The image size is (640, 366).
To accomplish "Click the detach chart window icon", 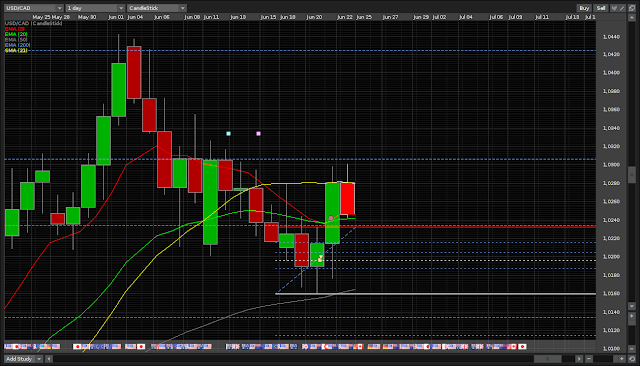I will [x=632, y=8].
